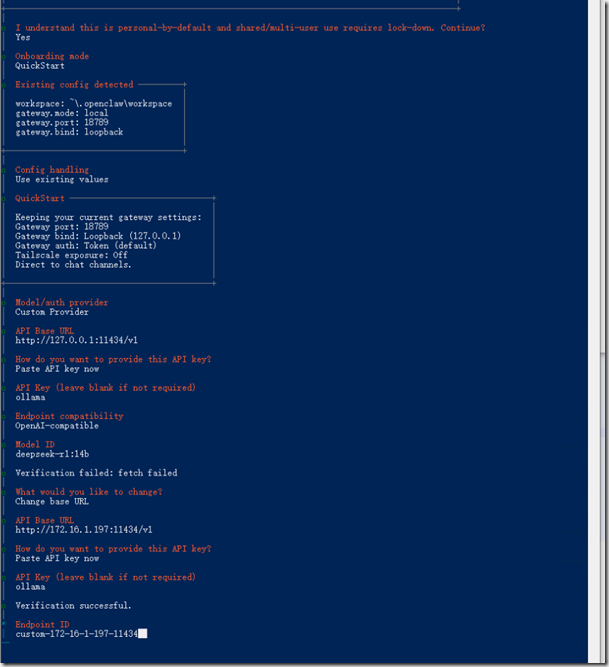Click the 'Model/auth provider' prompt heading
This screenshot has height=667, width=609.
[62, 302]
